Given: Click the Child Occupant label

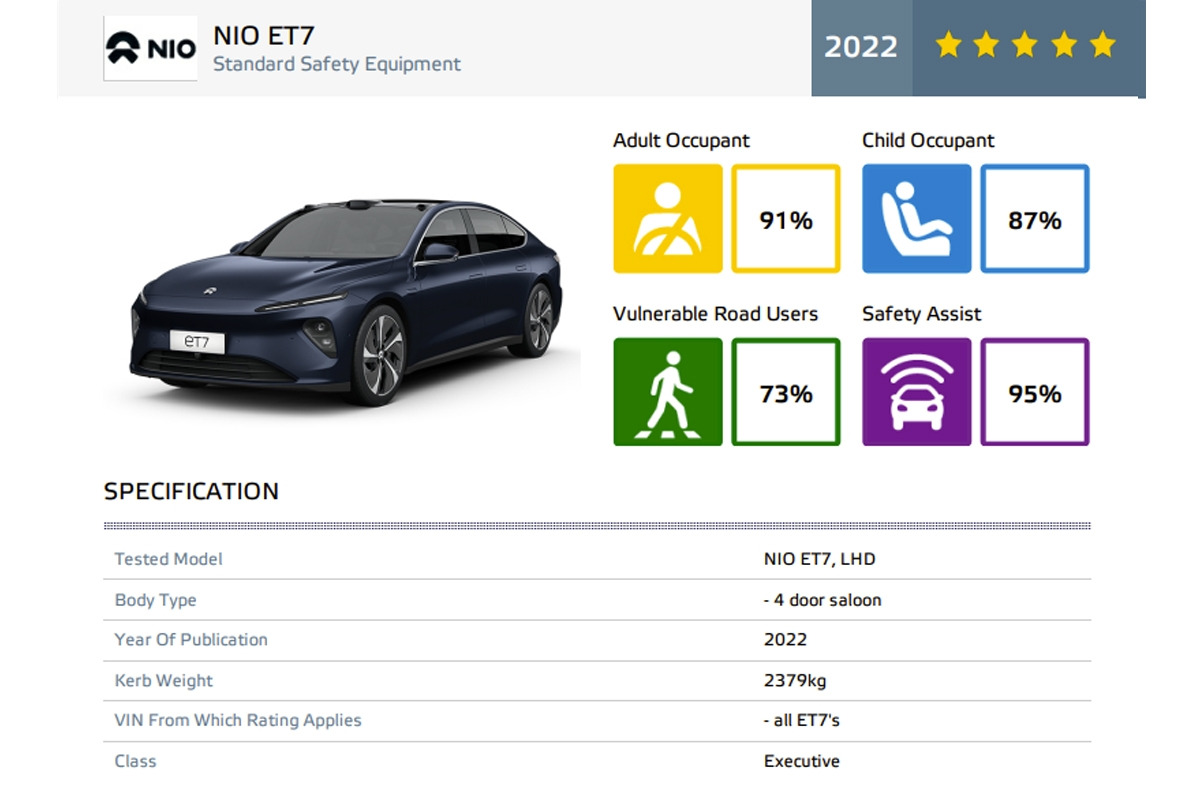Looking at the screenshot, I should coord(928,141).
